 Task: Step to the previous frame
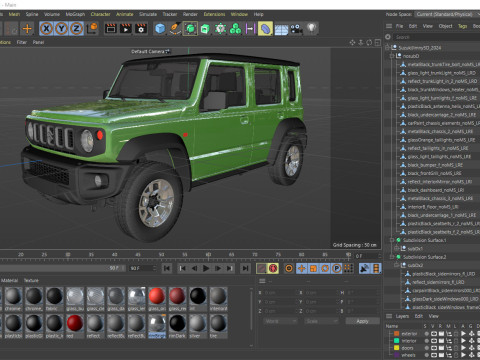point(194,268)
